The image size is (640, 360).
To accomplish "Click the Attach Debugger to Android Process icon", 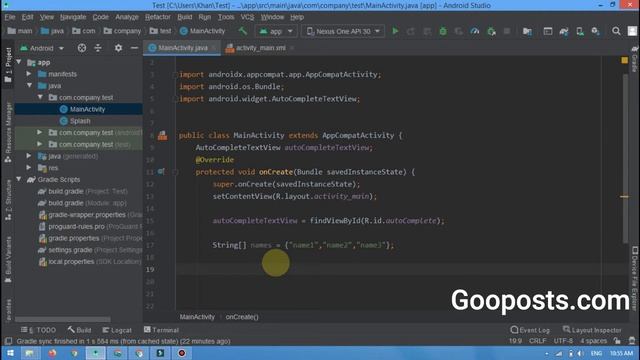I will pyautogui.click(x=491, y=31).
